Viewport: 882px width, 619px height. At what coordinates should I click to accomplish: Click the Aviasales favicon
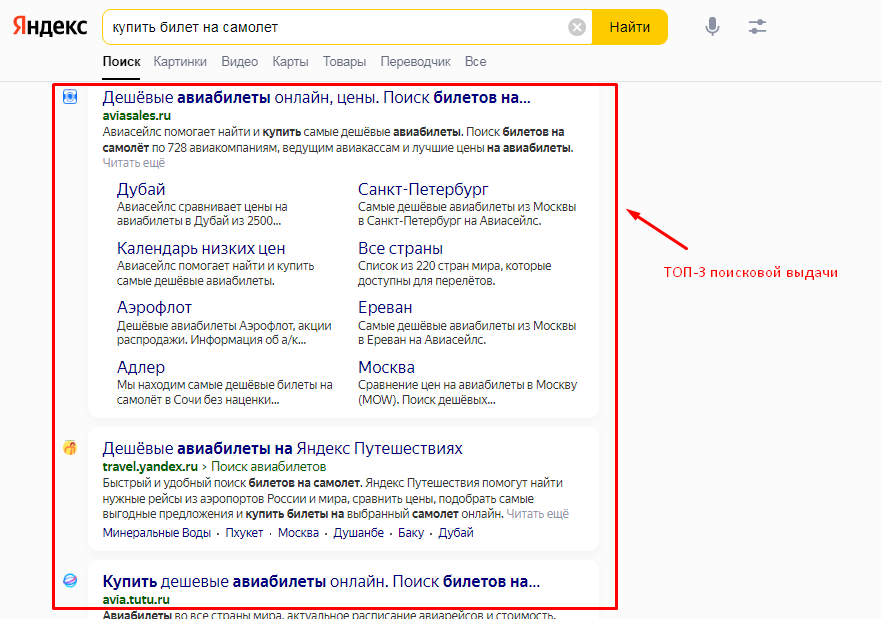click(70, 97)
